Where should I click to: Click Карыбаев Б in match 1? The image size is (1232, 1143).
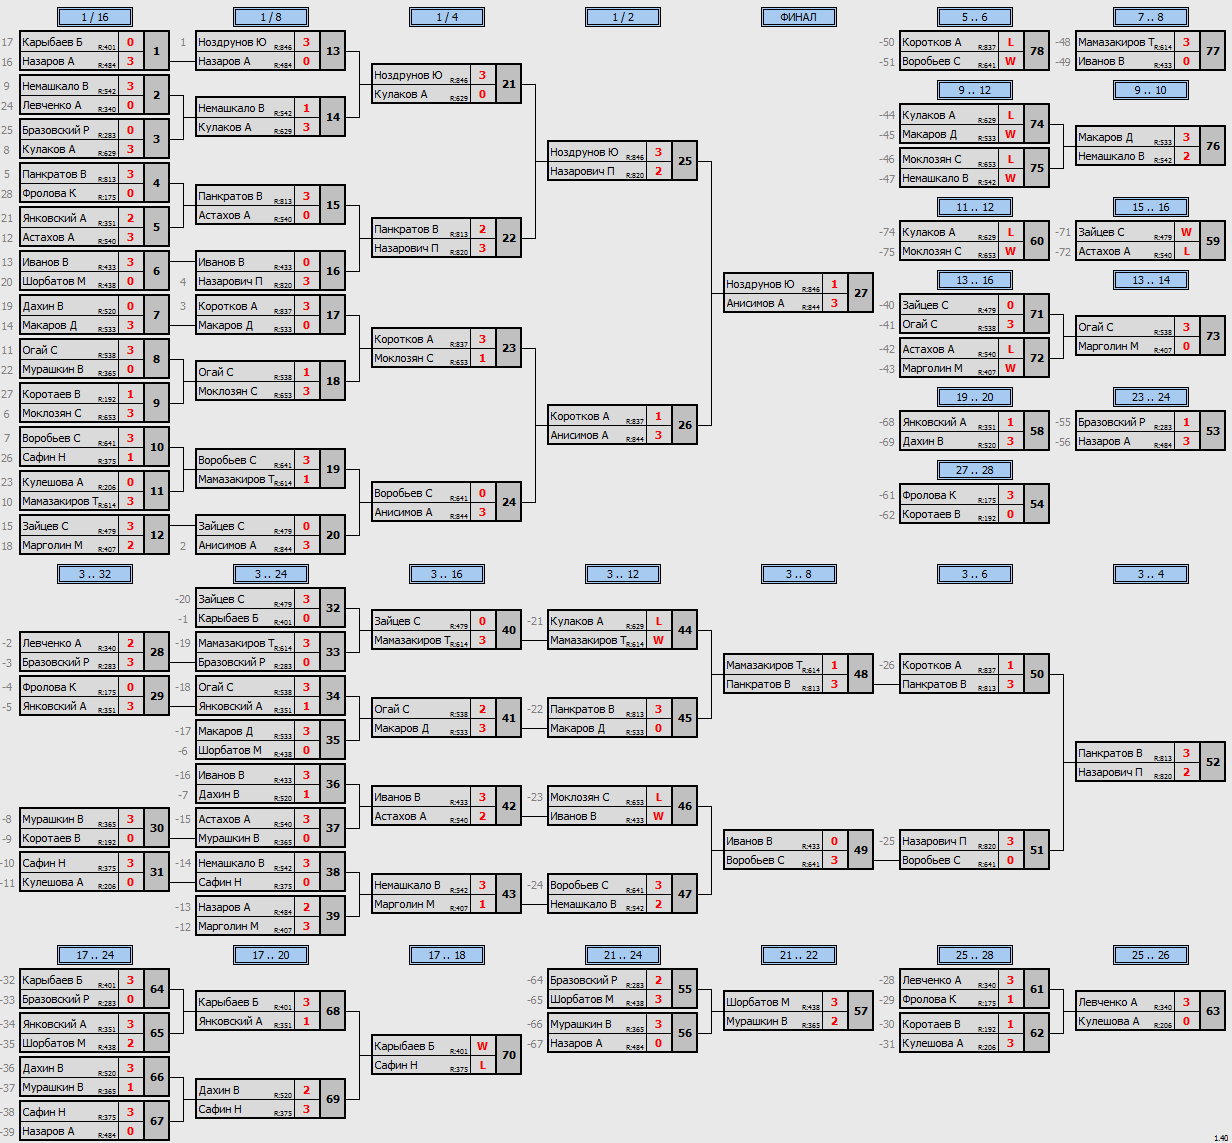[52, 42]
